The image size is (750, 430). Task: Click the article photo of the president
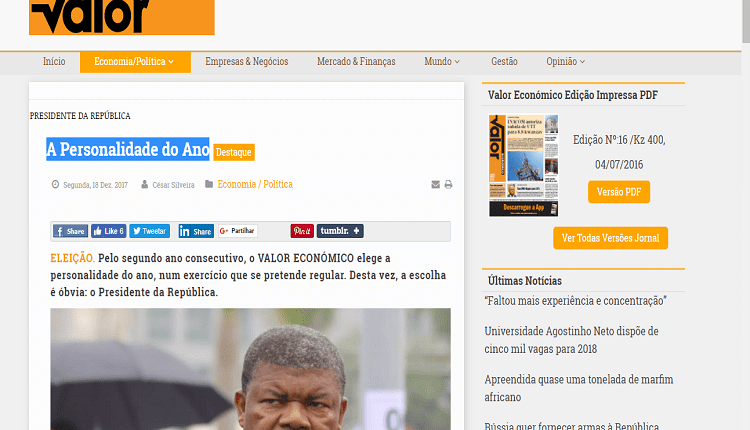pos(250,369)
